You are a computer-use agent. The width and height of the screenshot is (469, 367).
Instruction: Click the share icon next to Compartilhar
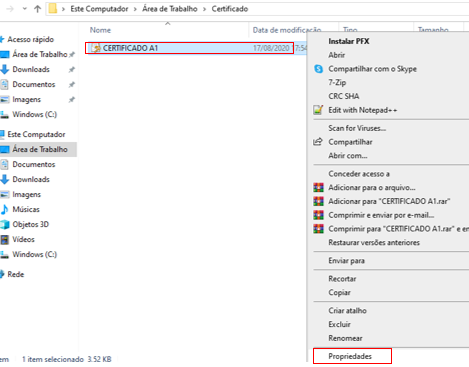(318, 142)
